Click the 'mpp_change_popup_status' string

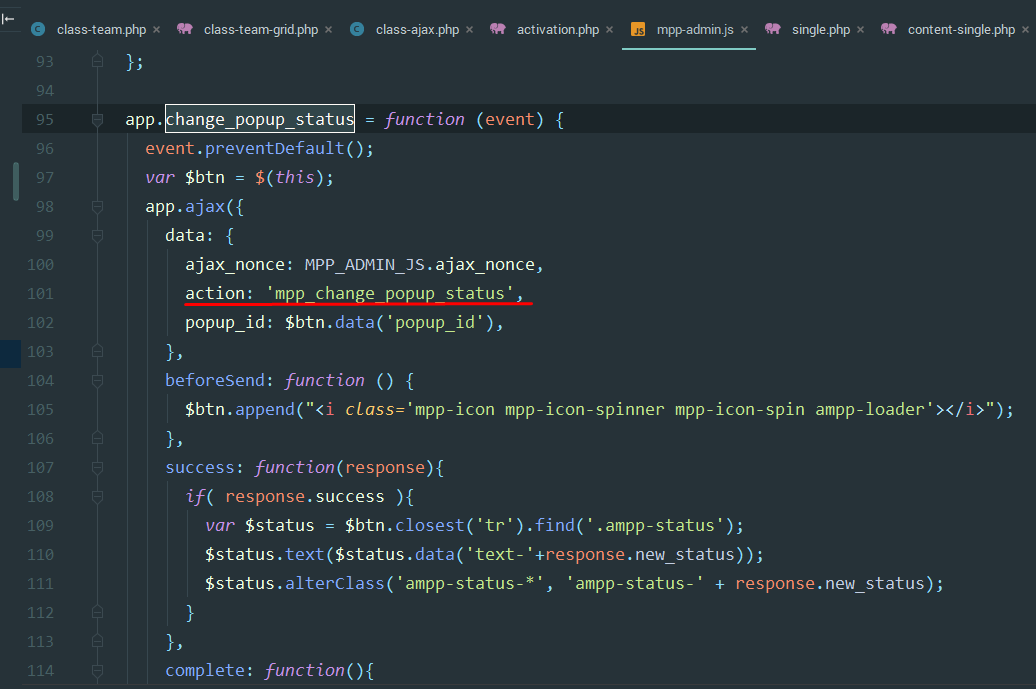tap(390, 293)
